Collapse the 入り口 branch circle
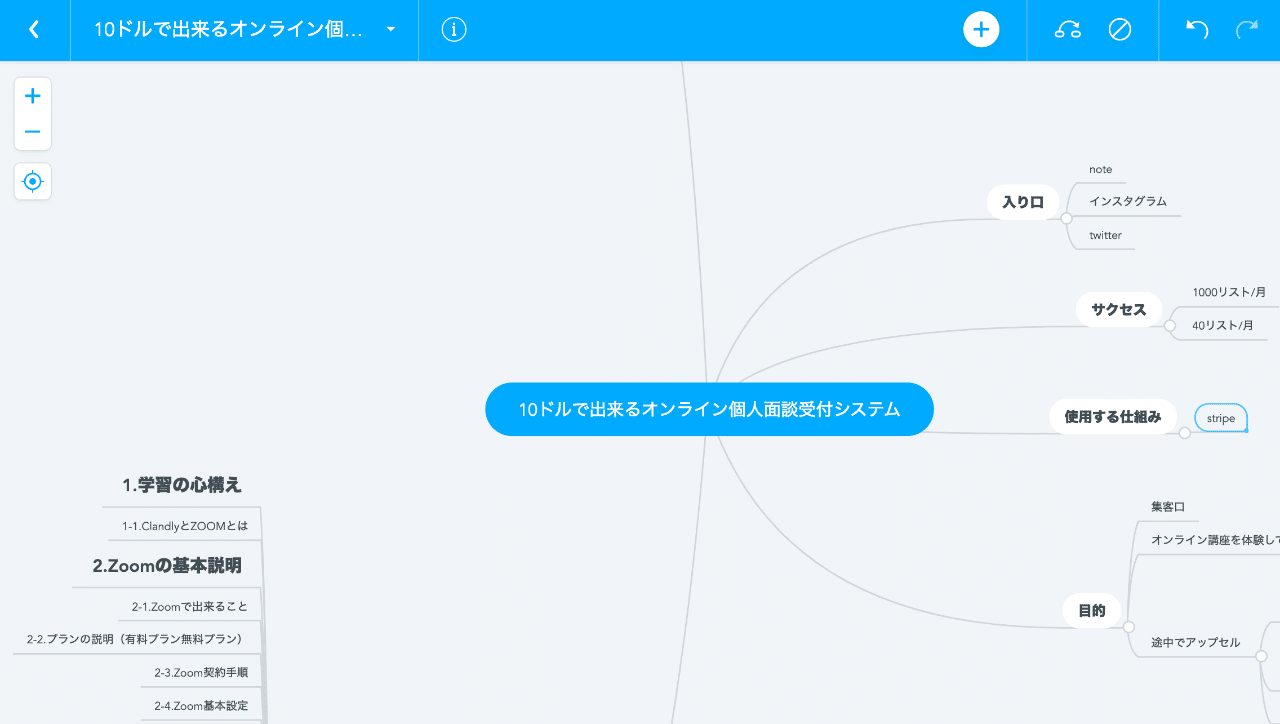The image size is (1280, 724). [1066, 218]
